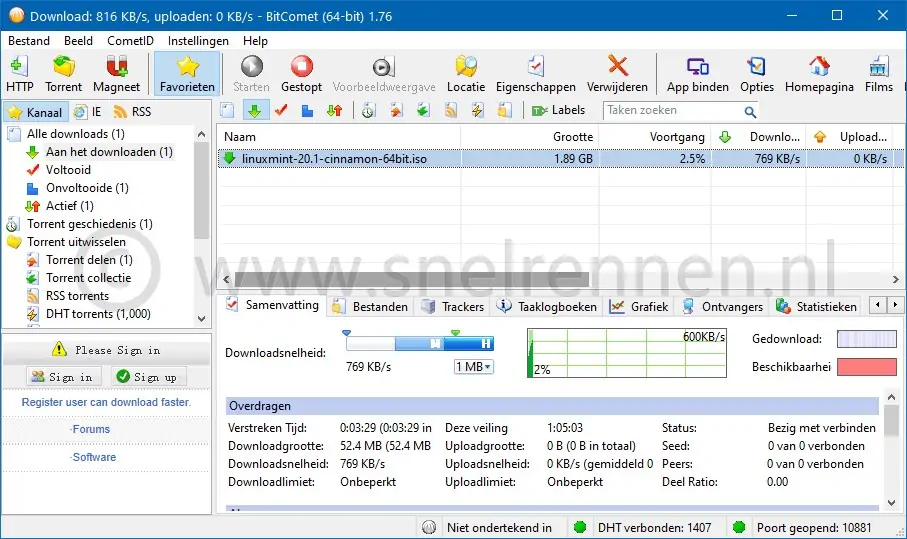Click the Sign in button

point(62,377)
